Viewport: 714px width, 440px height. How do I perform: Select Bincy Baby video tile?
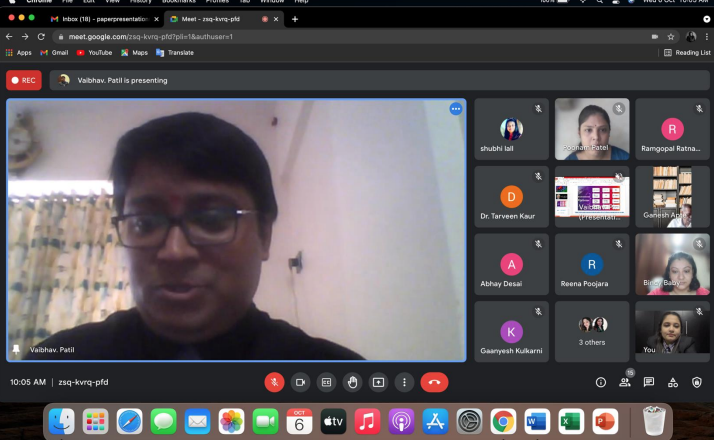click(x=672, y=264)
